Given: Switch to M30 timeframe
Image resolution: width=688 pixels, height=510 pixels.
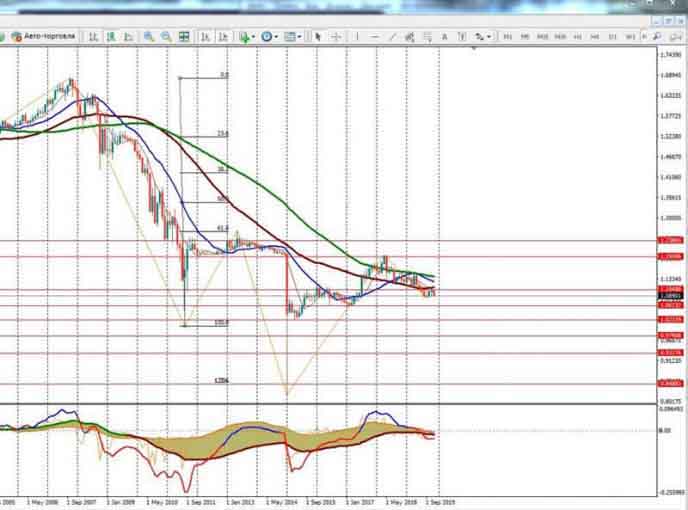Looking at the screenshot, I should [560, 37].
